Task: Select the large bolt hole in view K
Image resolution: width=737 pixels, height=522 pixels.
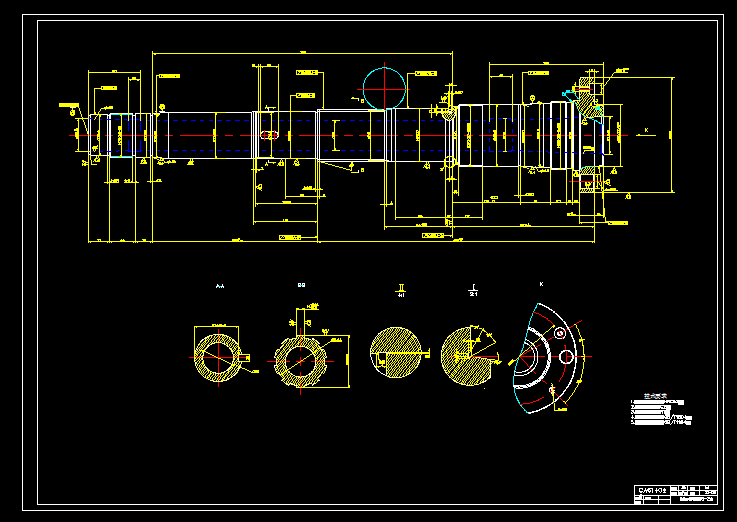Action: tap(566, 357)
